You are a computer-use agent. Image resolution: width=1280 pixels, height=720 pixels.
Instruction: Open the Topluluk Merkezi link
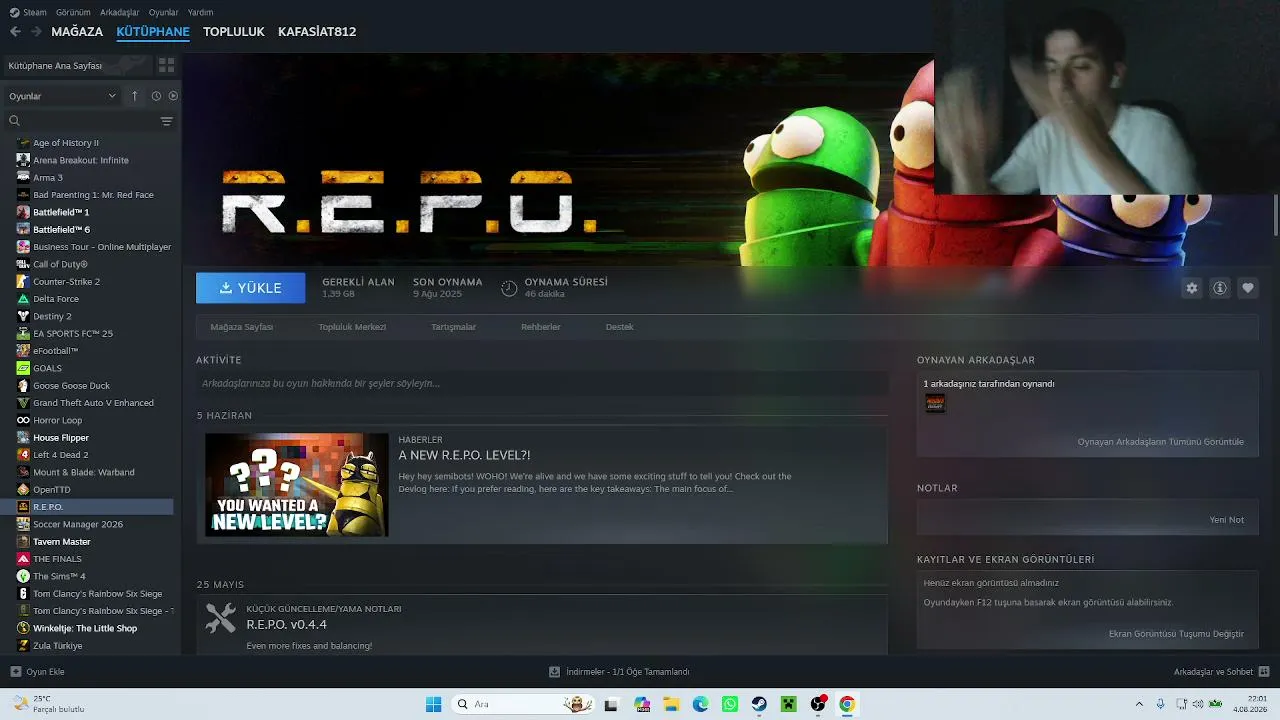(352, 327)
